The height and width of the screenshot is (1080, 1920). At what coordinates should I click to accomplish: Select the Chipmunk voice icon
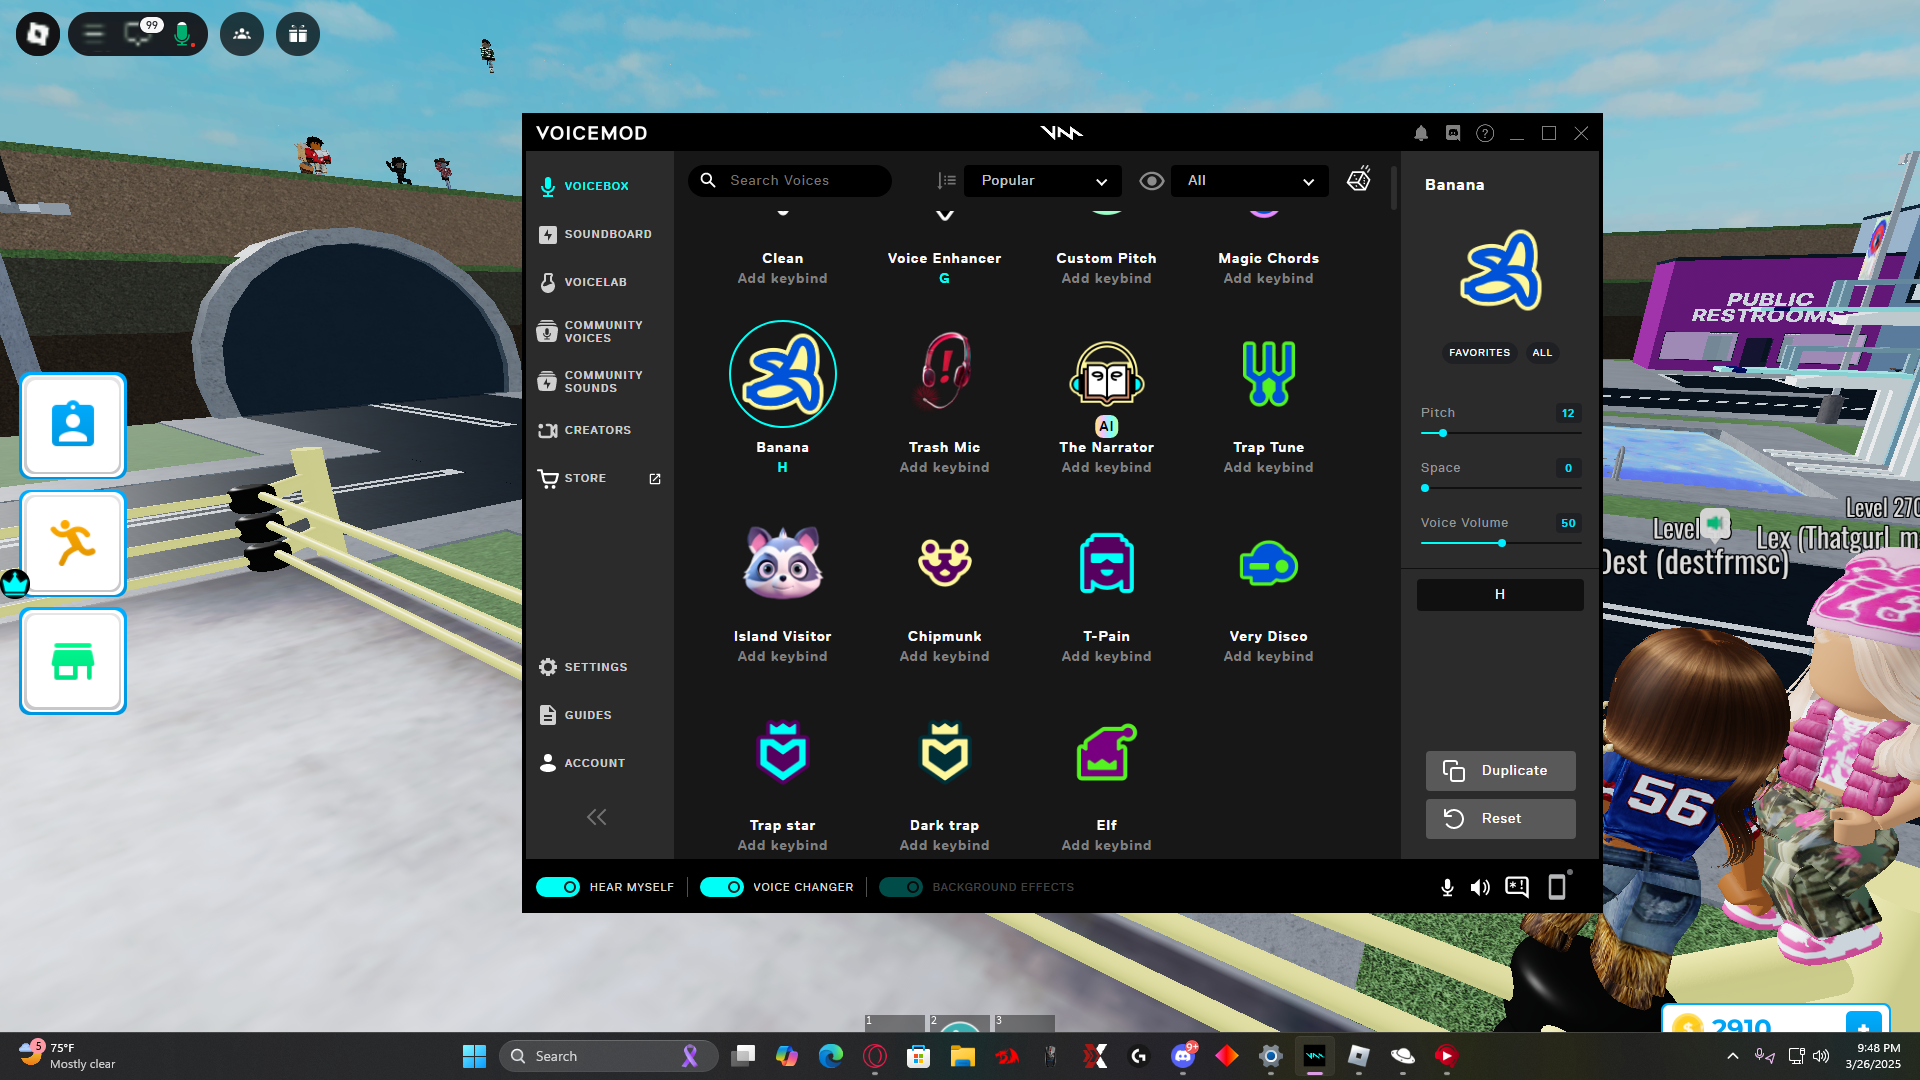click(944, 563)
